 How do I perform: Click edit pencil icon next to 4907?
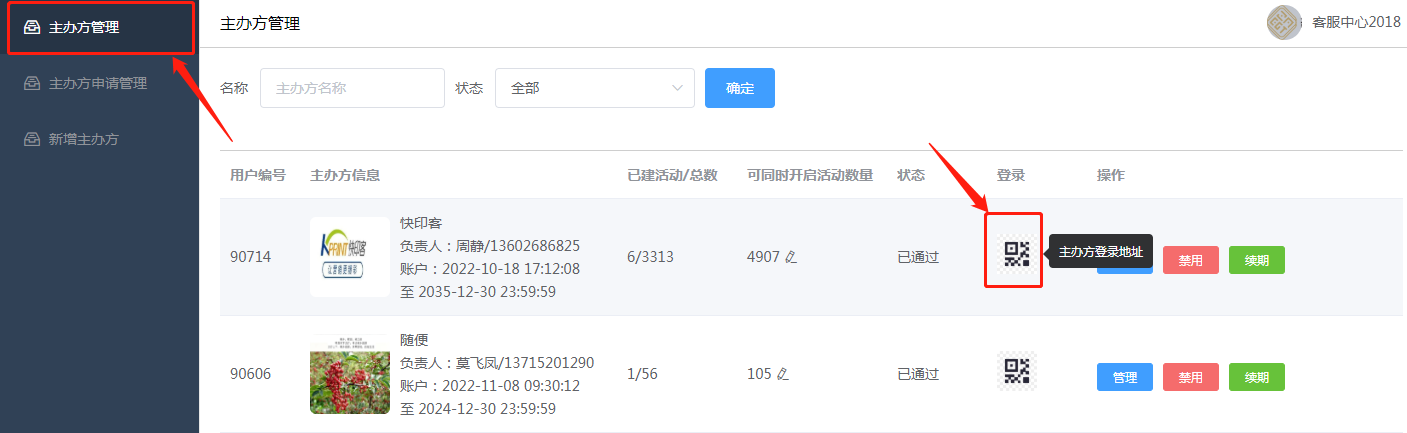[x=791, y=258]
